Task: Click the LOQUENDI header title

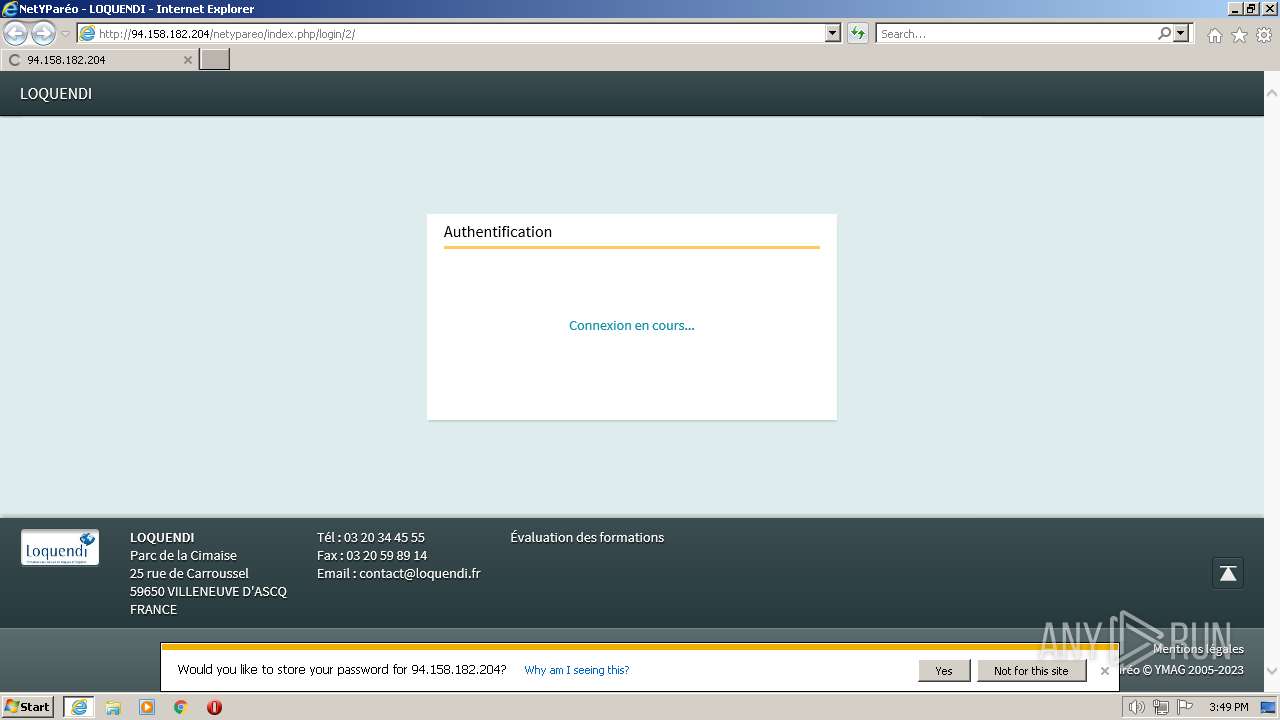Action: (x=56, y=93)
